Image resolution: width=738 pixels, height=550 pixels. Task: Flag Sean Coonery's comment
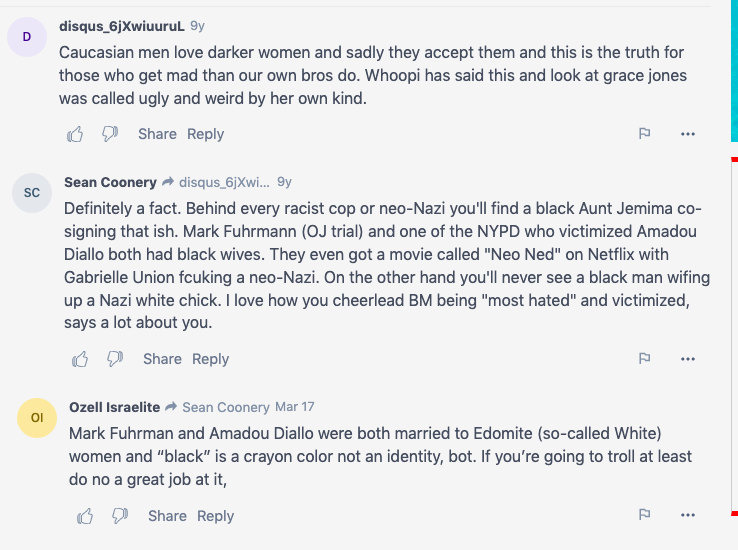tap(644, 359)
